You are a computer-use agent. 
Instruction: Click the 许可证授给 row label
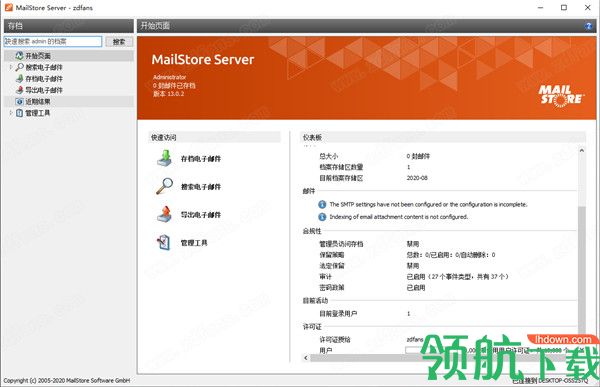click(x=335, y=340)
